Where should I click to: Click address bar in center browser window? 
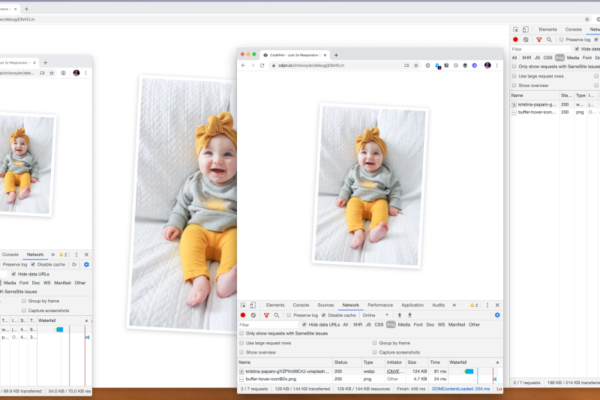(x=337, y=65)
